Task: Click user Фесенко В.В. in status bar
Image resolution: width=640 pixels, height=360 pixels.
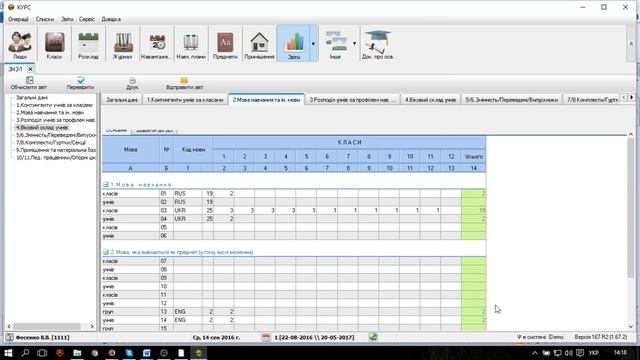Action: click(x=42, y=338)
